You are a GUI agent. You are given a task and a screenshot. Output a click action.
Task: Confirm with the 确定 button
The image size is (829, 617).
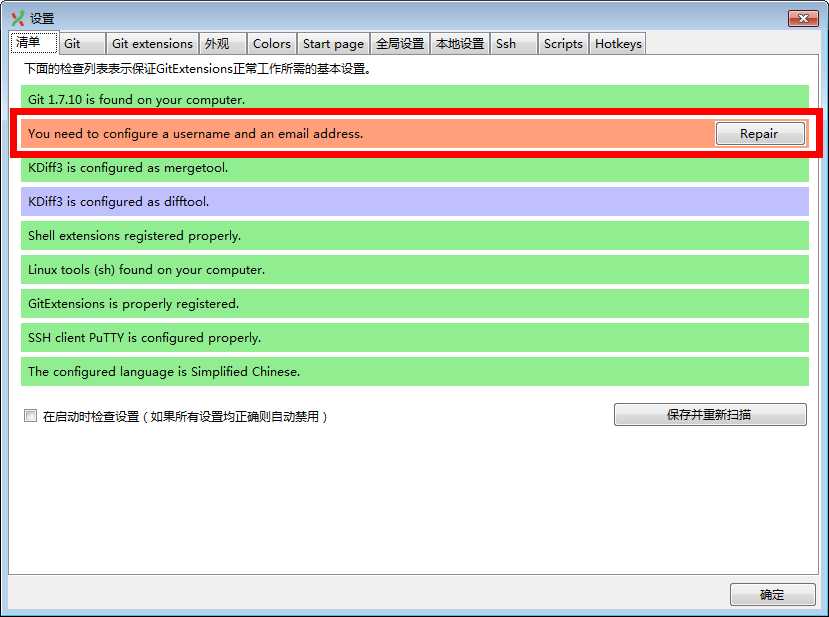point(772,595)
